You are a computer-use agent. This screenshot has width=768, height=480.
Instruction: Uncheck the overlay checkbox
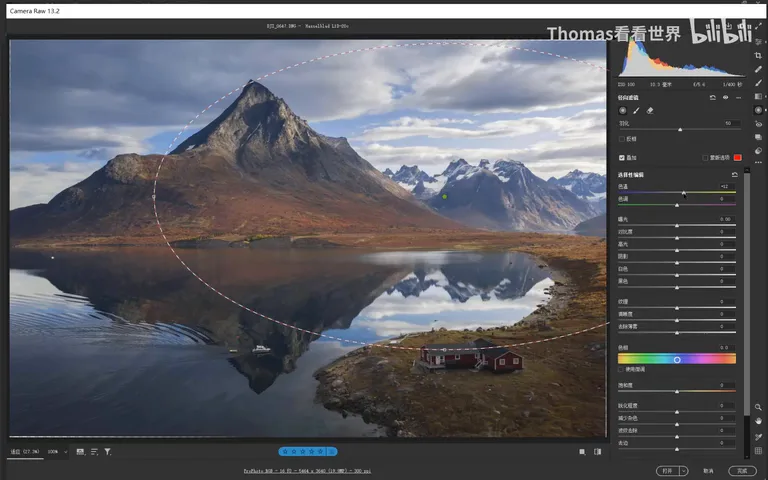coord(622,158)
